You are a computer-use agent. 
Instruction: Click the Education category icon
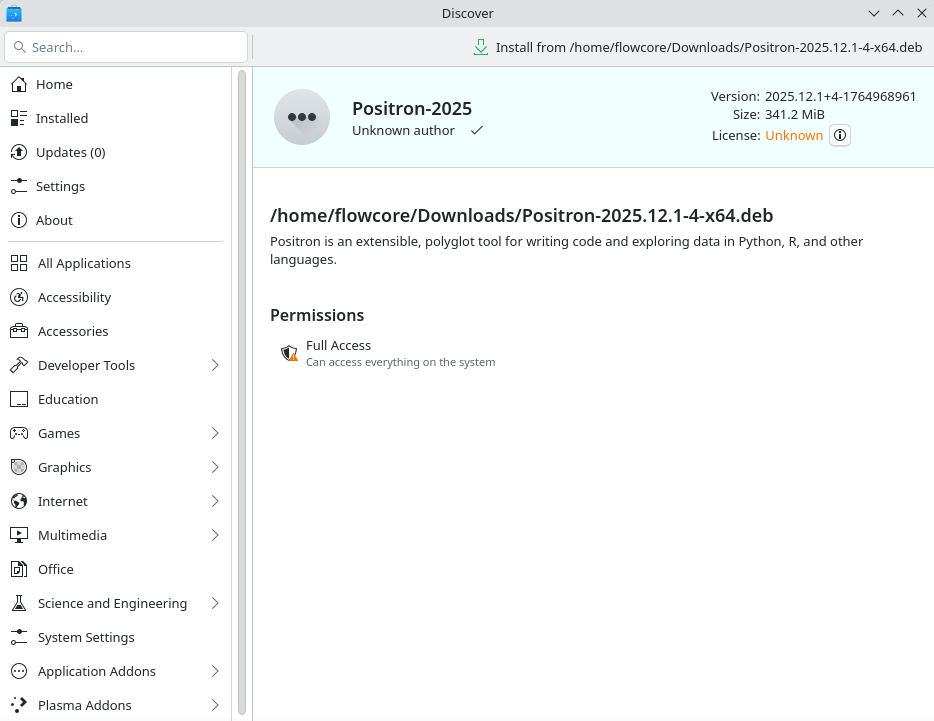point(19,399)
